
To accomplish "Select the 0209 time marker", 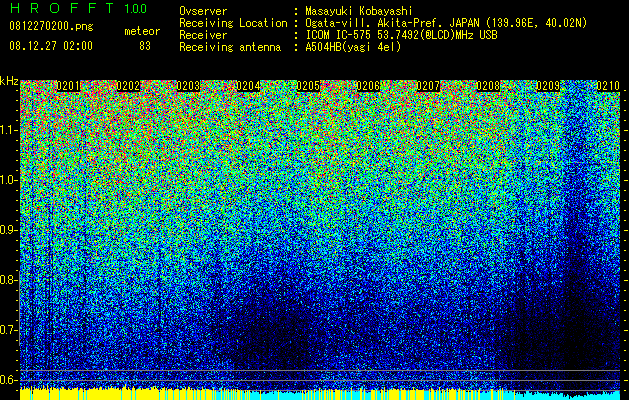I will [x=548, y=86].
